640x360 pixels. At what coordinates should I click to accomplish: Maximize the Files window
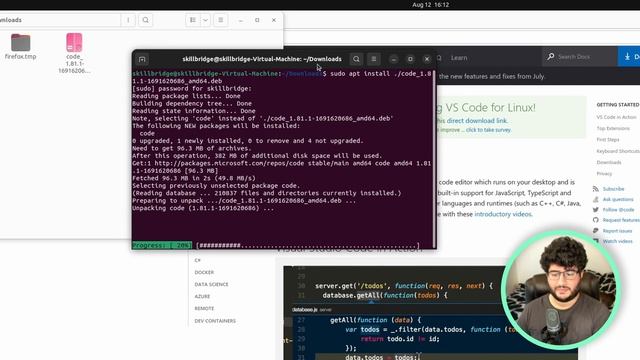tap(257, 20)
